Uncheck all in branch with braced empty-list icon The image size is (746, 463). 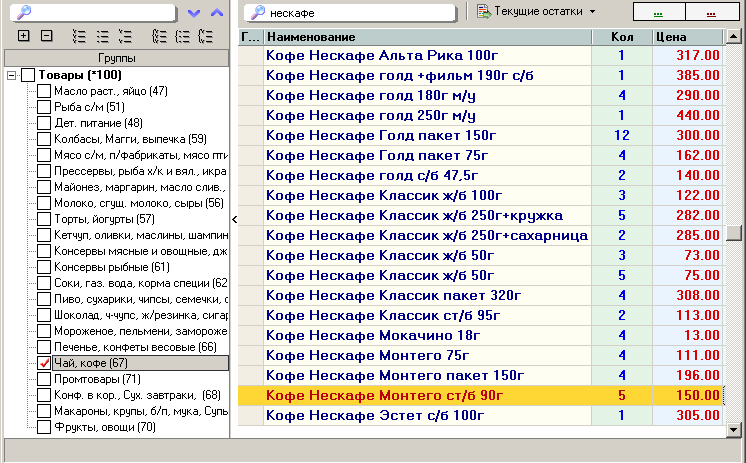(182, 36)
